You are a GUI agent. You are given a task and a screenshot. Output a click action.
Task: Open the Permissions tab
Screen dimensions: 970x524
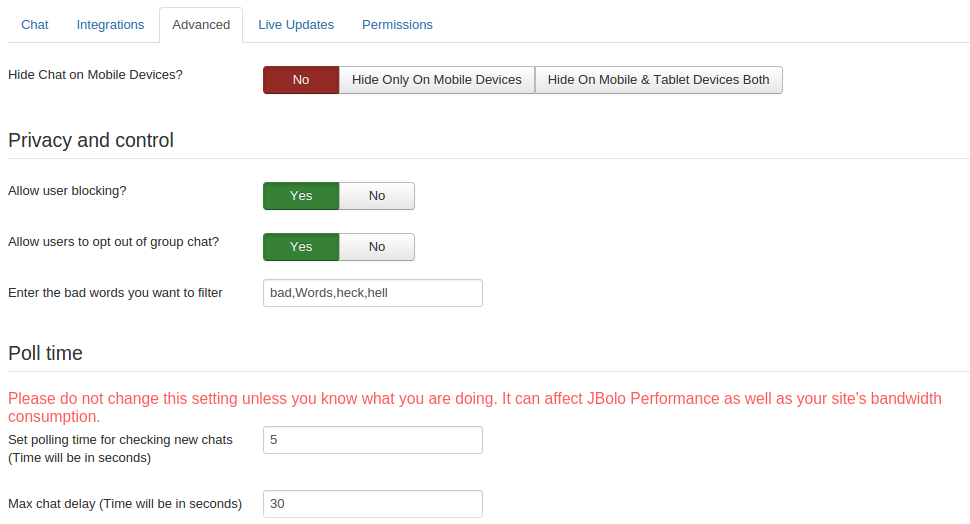tap(397, 25)
